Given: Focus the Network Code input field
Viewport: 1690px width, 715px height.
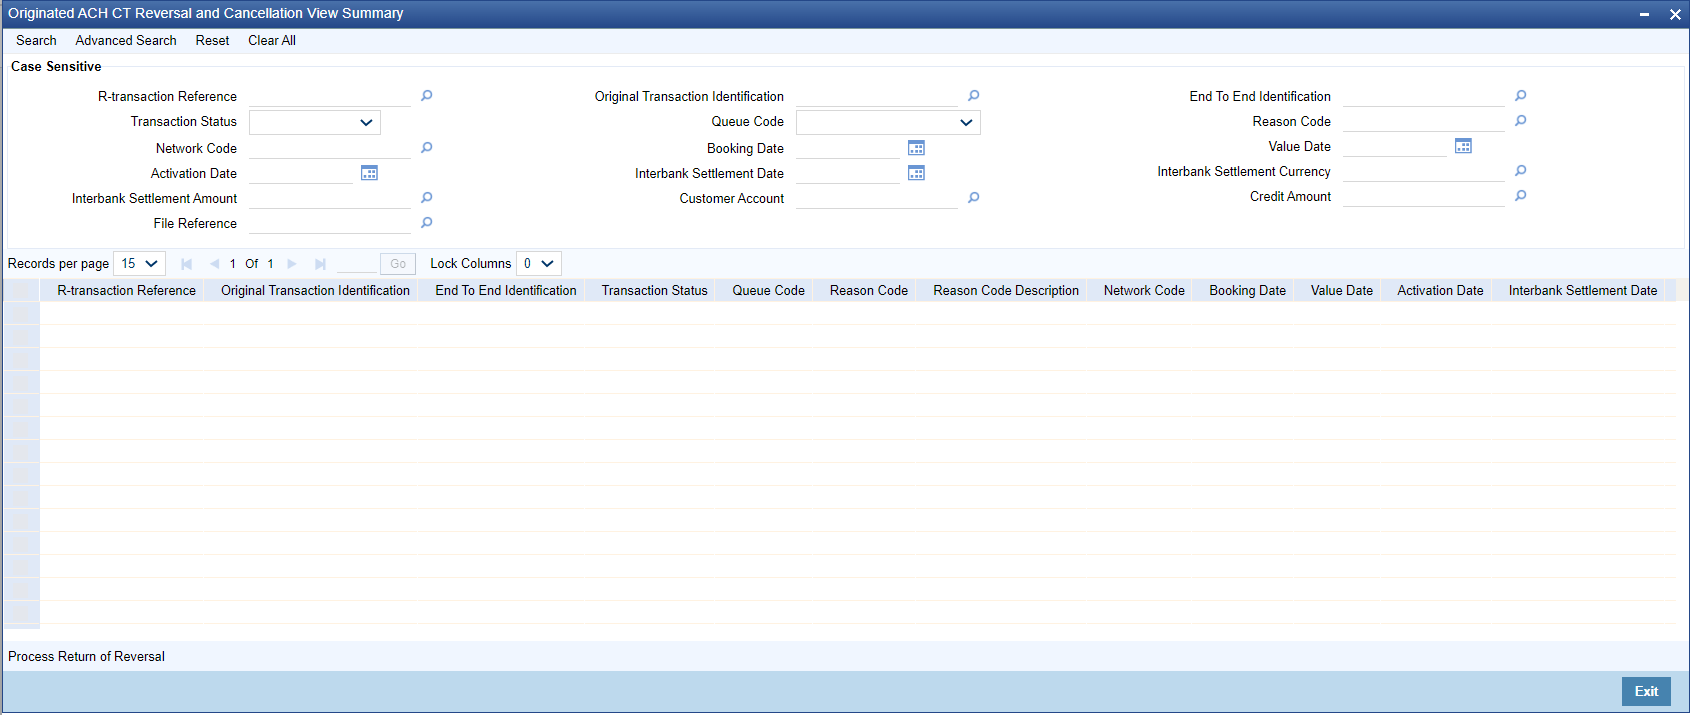Looking at the screenshot, I should point(330,148).
